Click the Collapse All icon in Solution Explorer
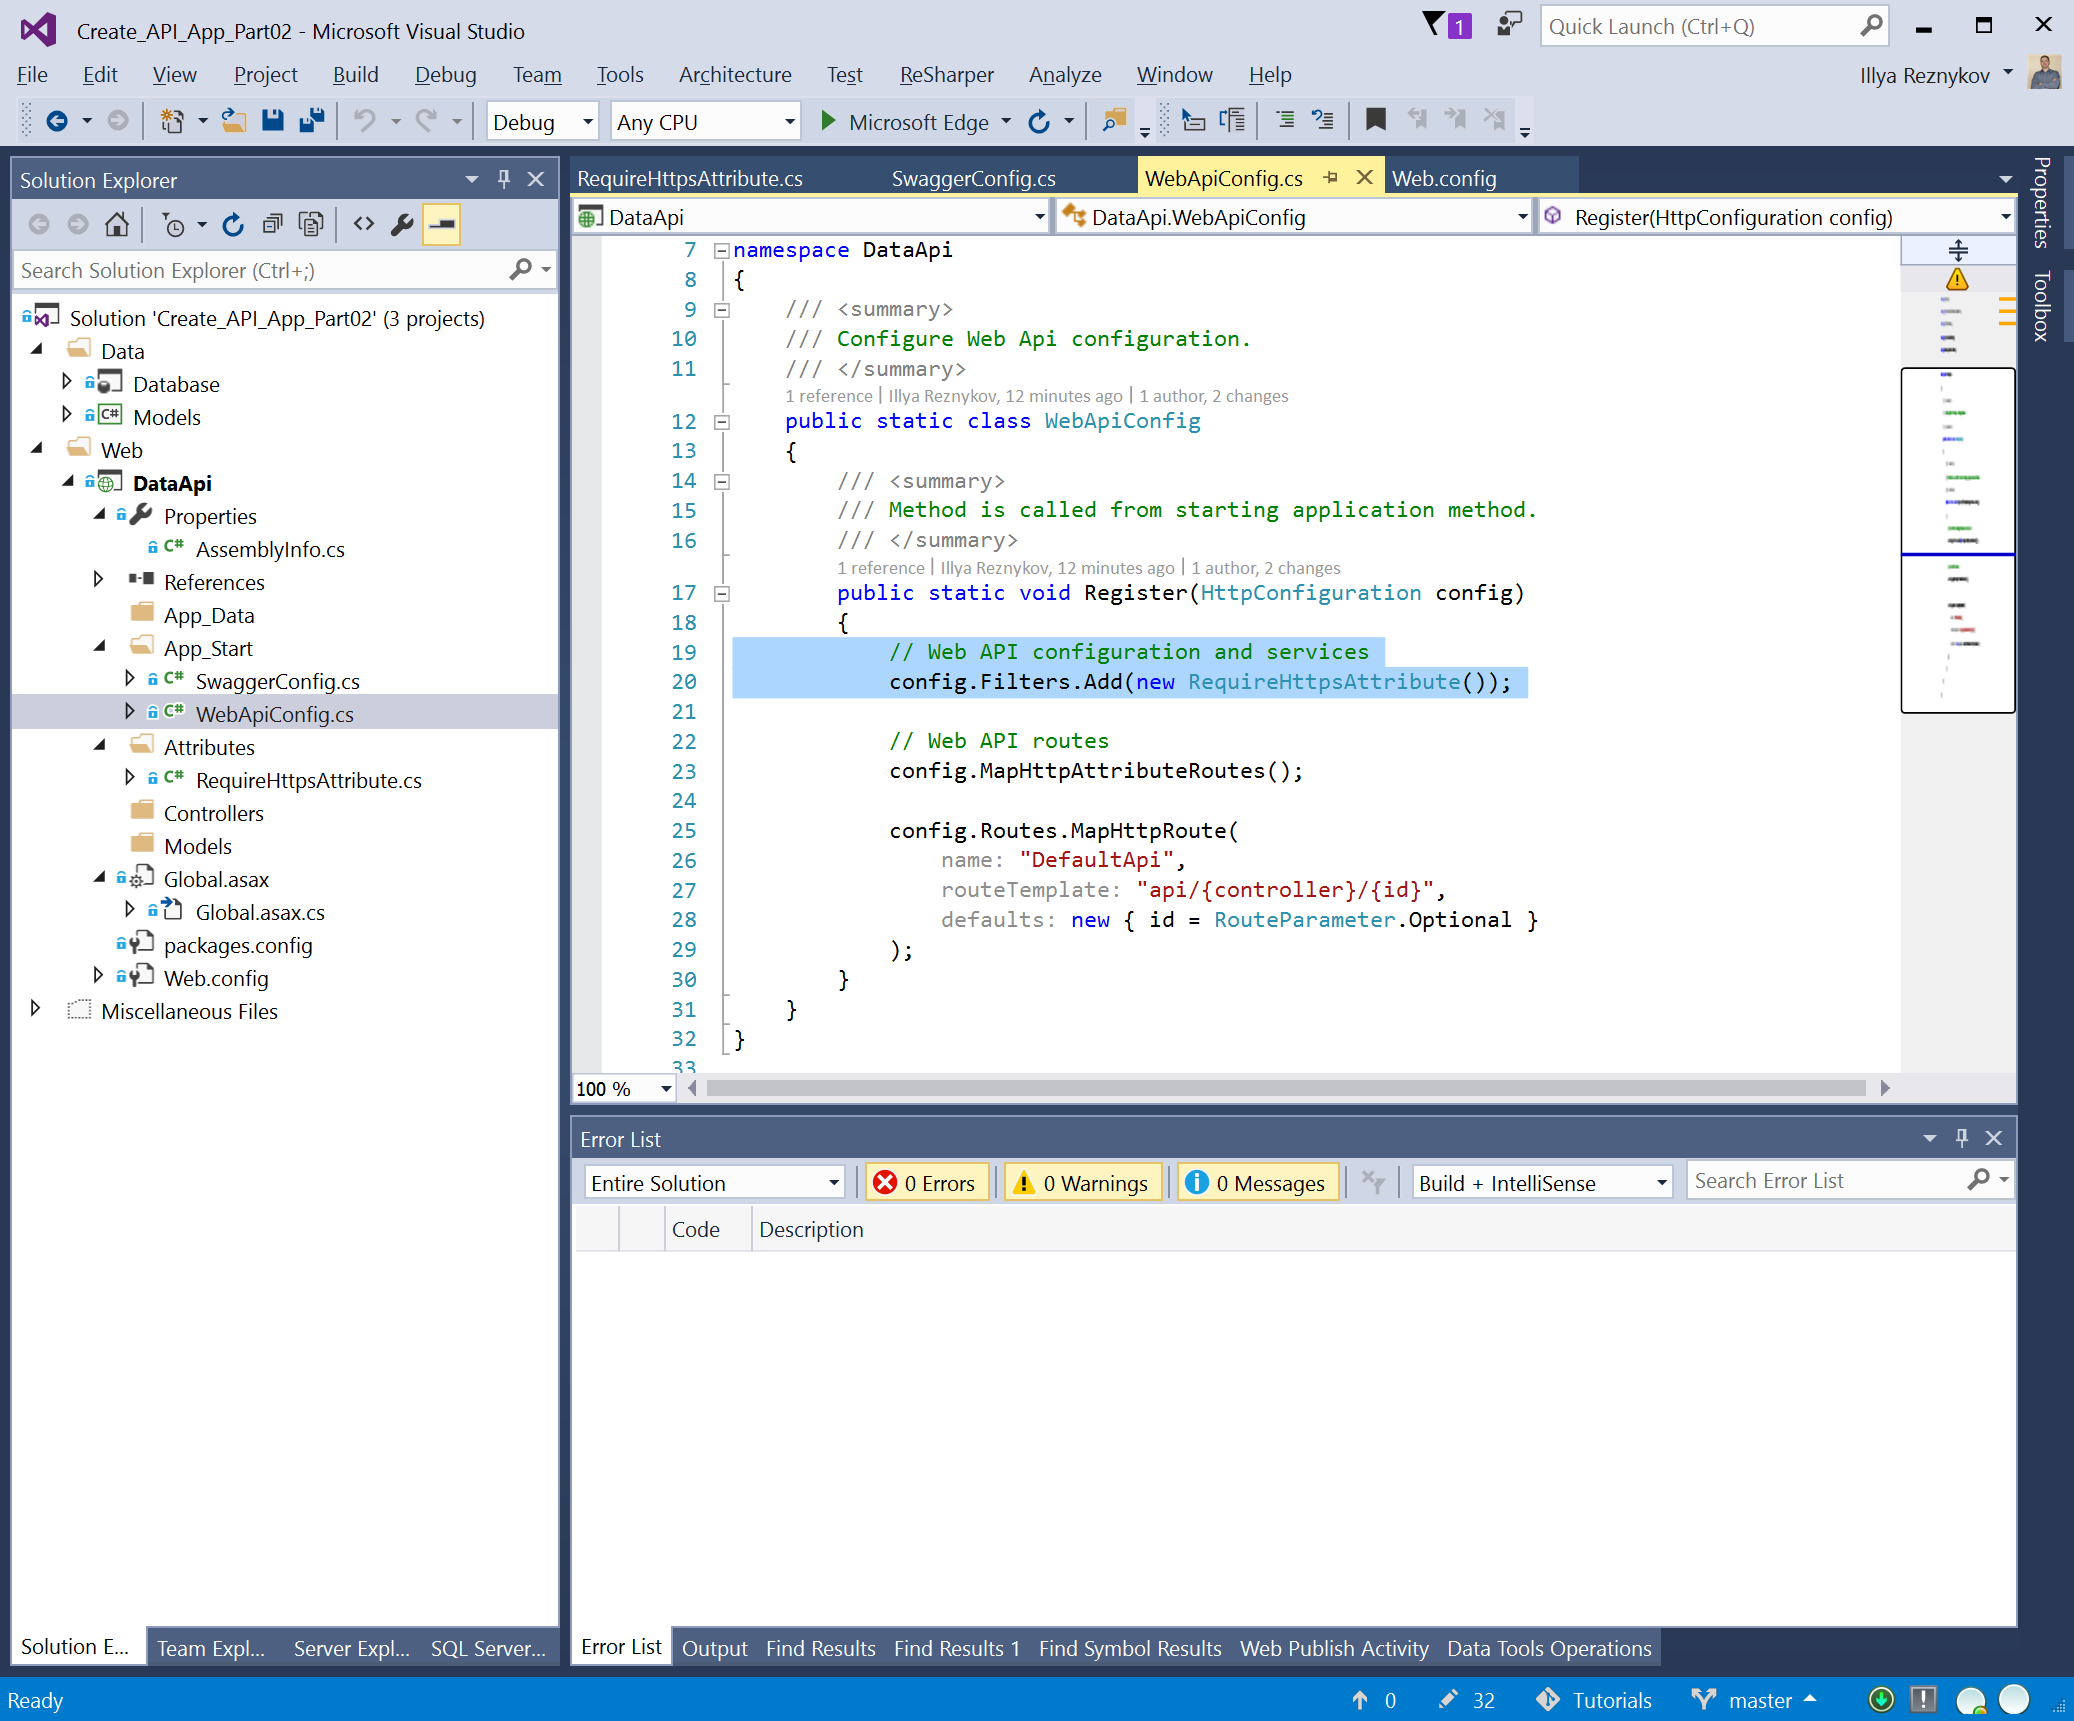Image resolution: width=2074 pixels, height=1721 pixels. pos(272,224)
